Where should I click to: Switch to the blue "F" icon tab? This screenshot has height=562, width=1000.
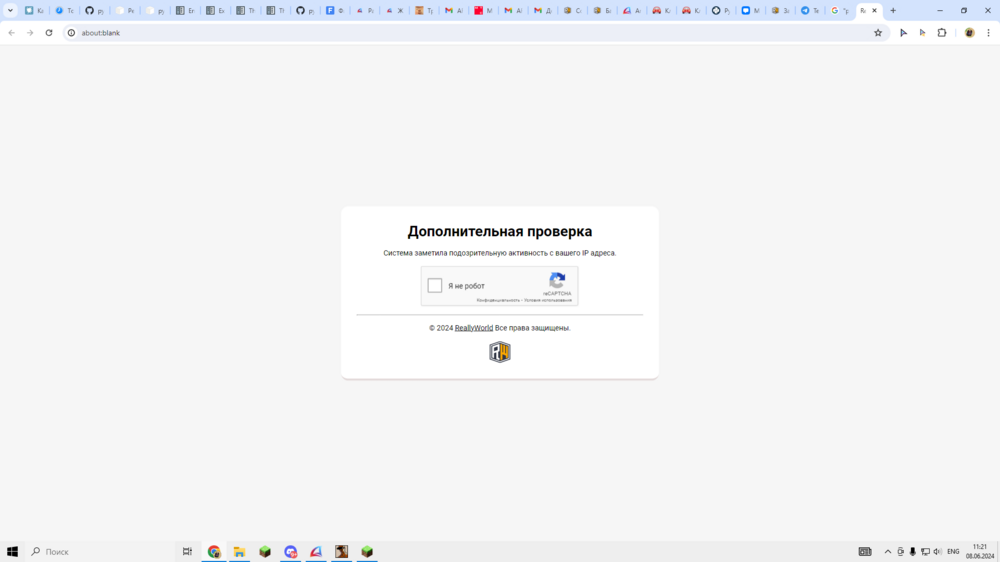tap(335, 10)
